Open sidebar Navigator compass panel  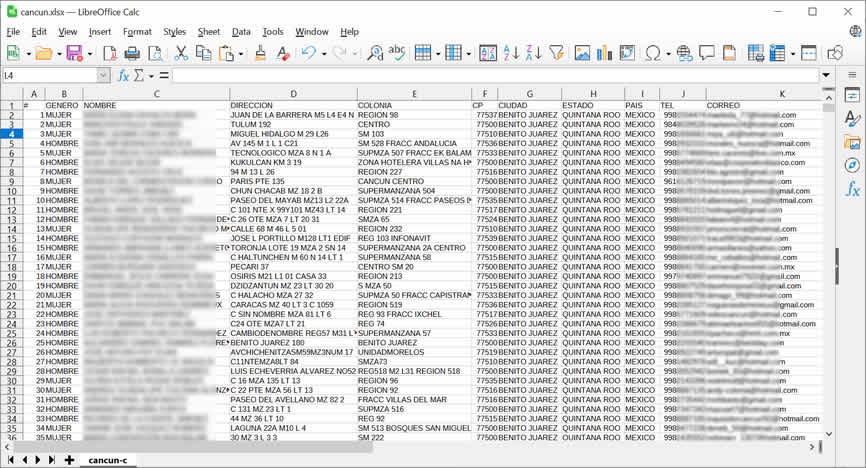(x=852, y=165)
